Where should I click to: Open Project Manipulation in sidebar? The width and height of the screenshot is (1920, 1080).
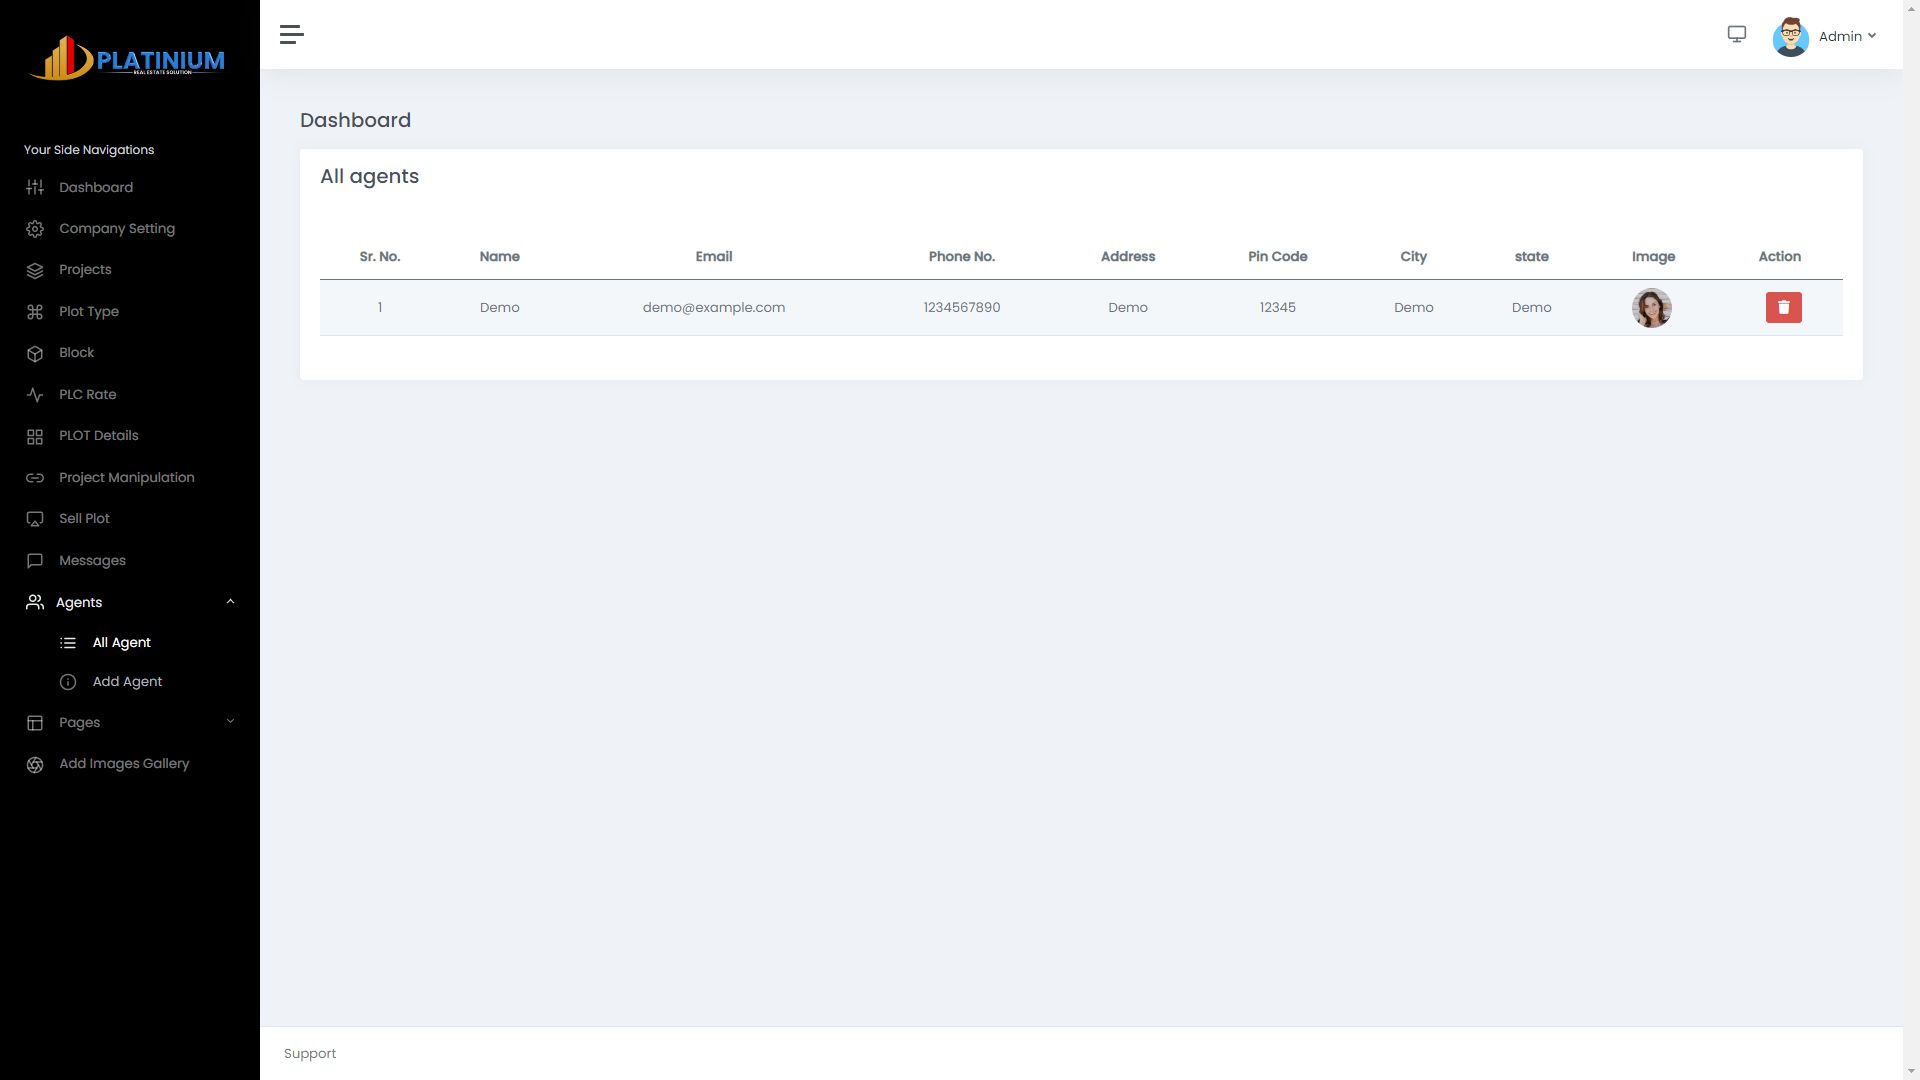coord(126,478)
